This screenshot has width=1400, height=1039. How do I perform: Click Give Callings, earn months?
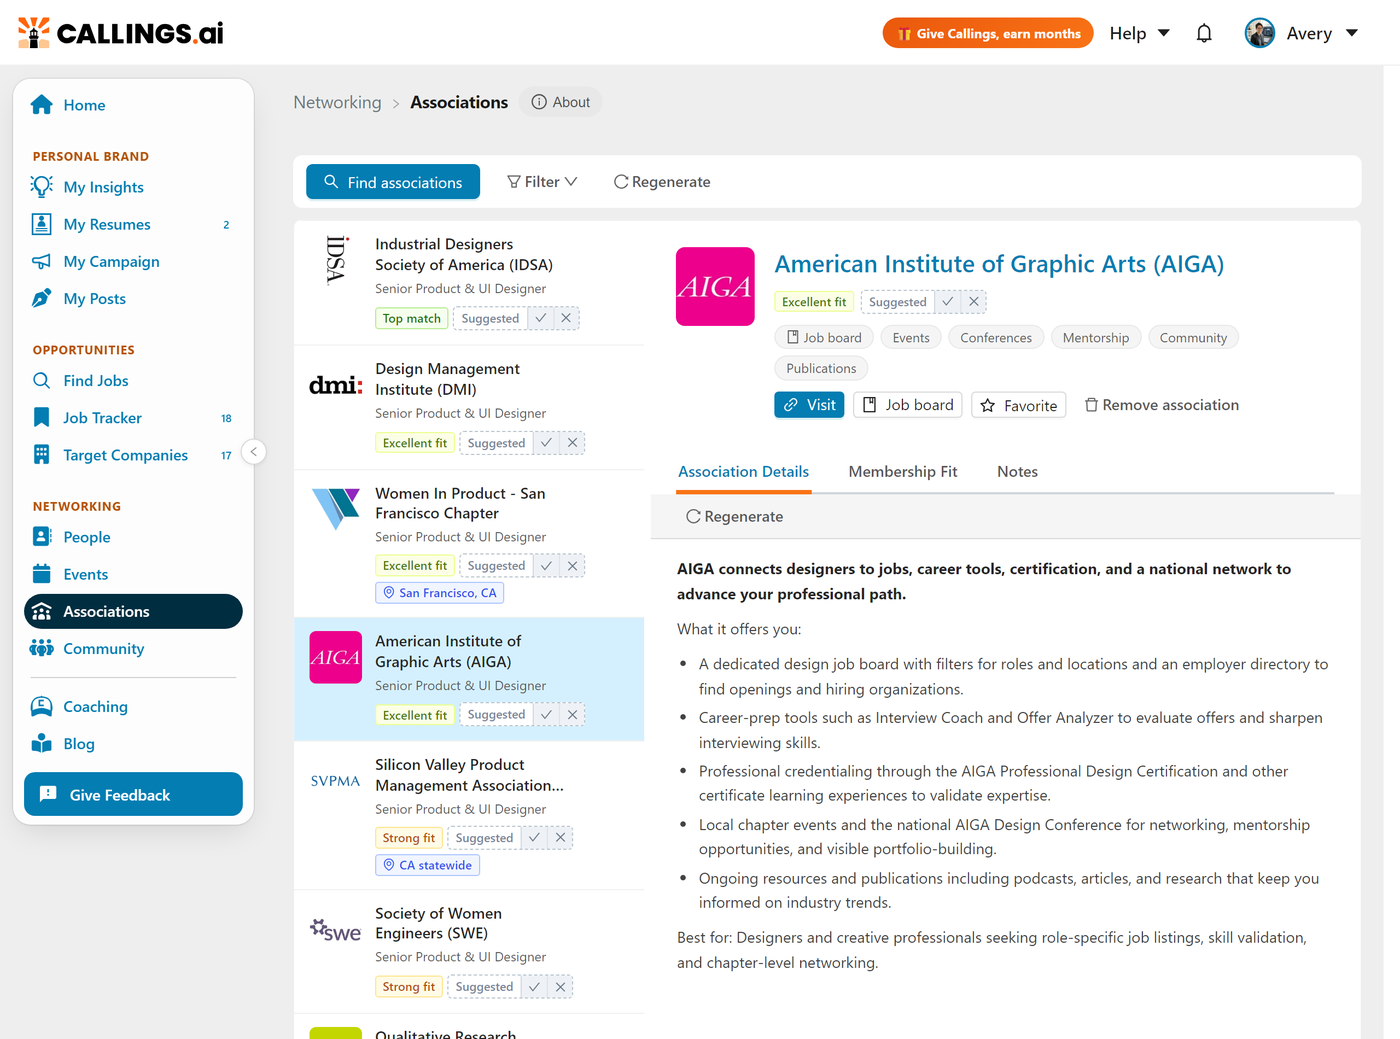pos(988,33)
